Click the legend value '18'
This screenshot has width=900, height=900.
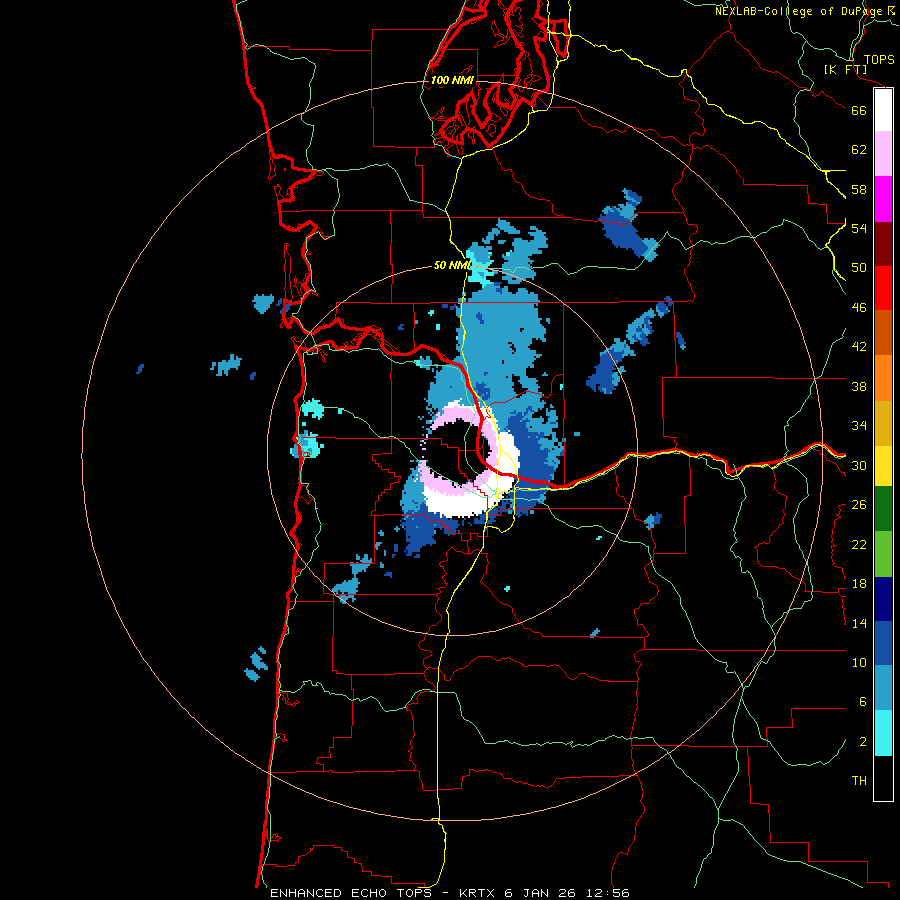(859, 584)
